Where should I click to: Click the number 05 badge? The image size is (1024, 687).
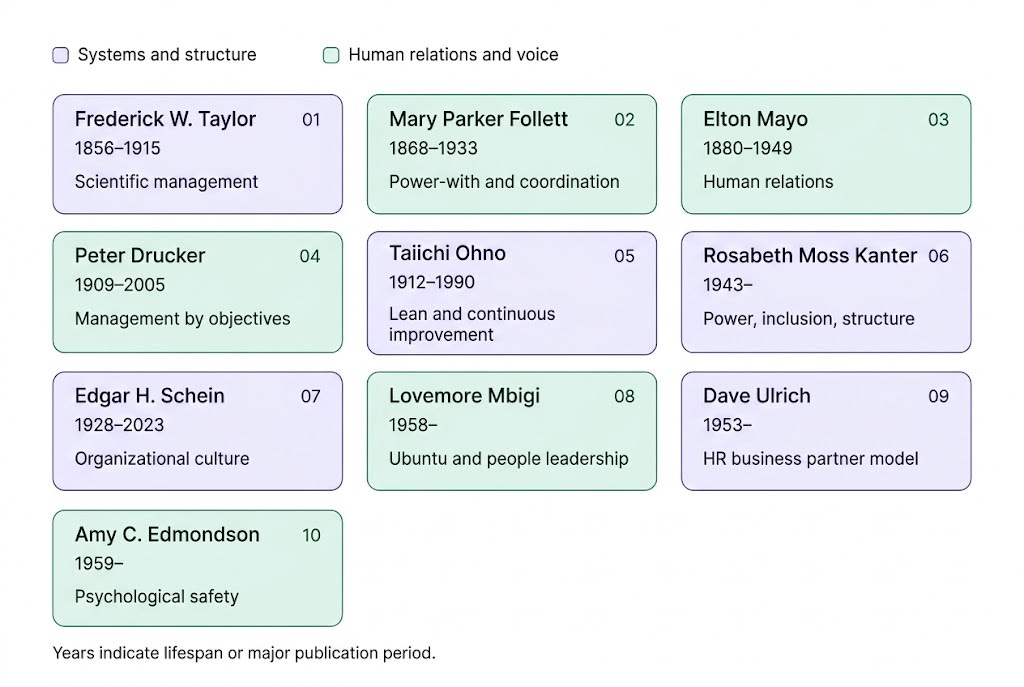[x=624, y=256]
